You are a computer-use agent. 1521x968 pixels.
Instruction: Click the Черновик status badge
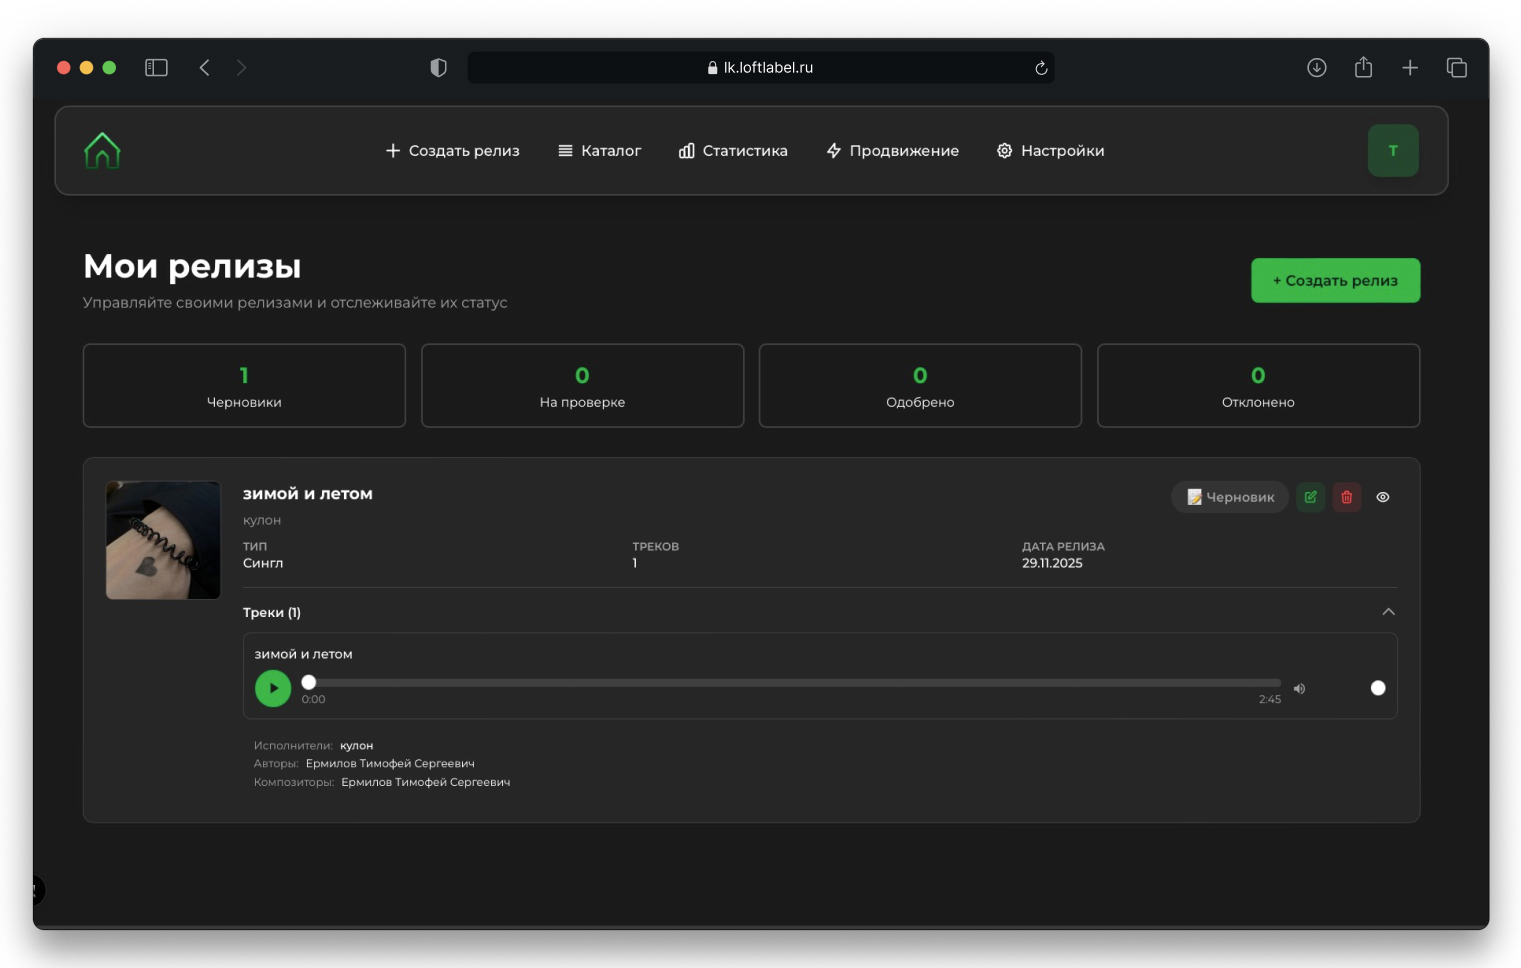point(1229,497)
